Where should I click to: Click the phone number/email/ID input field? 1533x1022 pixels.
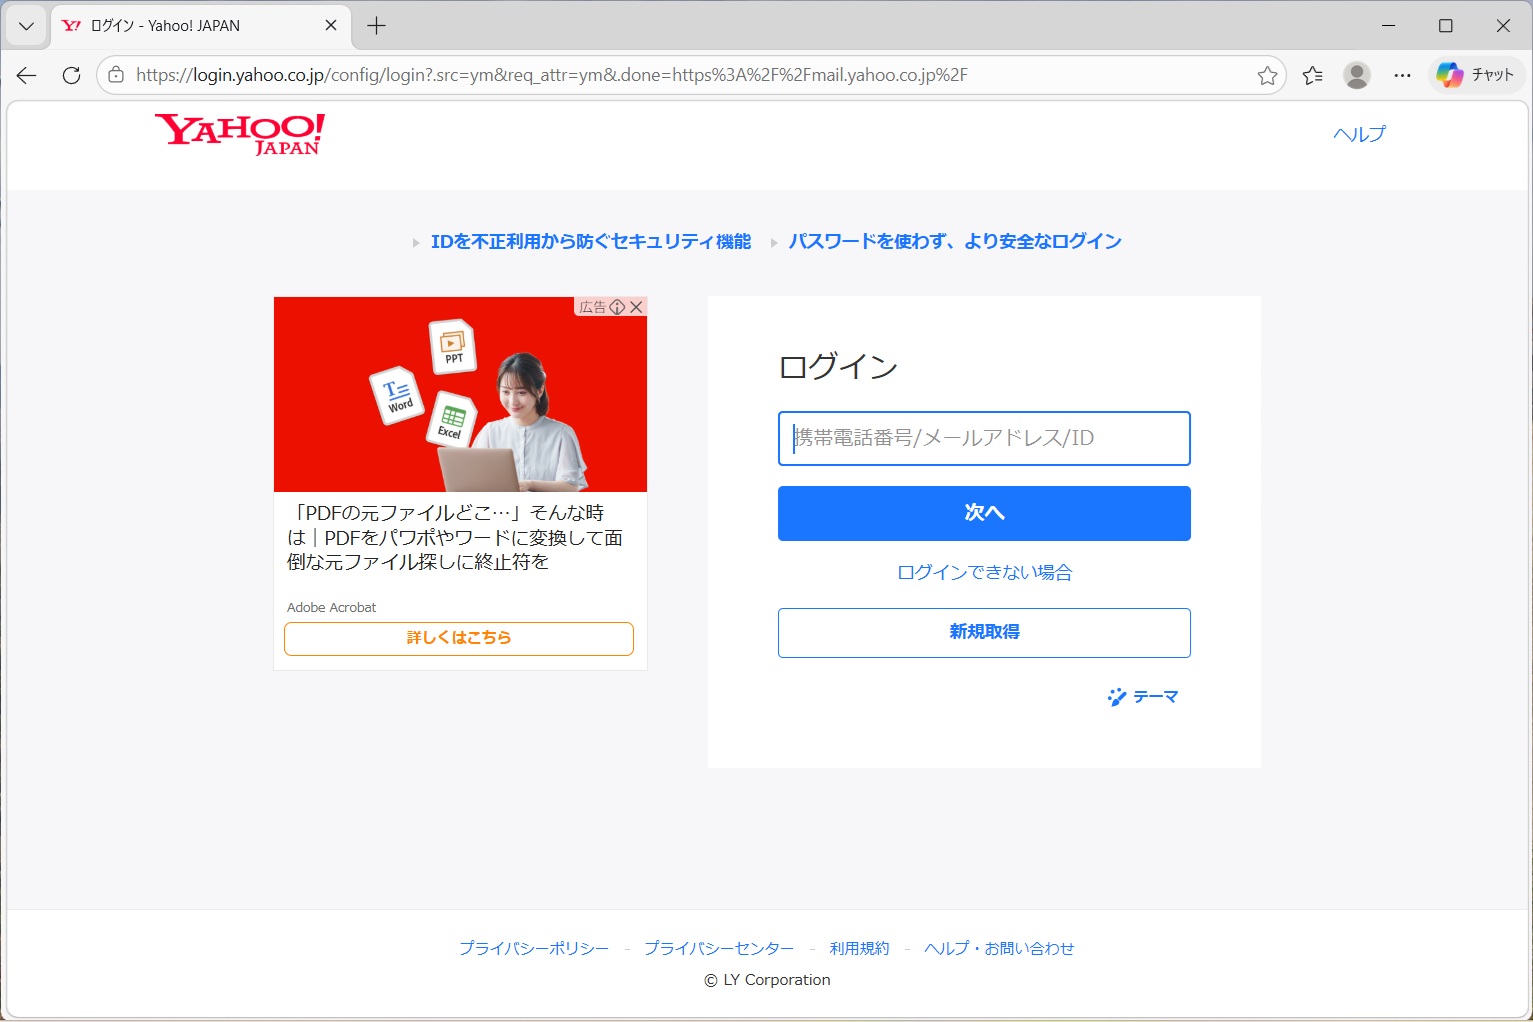[x=984, y=438]
